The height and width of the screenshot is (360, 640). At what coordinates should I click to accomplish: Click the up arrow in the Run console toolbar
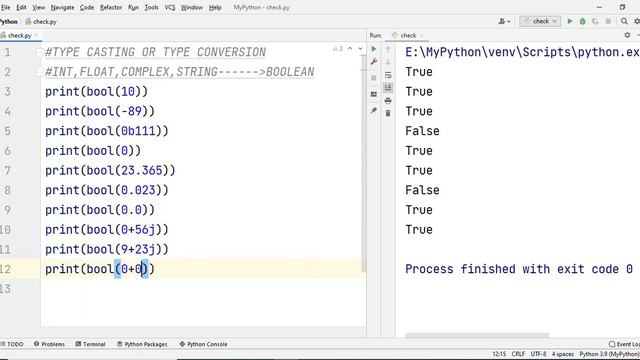pyautogui.click(x=388, y=49)
